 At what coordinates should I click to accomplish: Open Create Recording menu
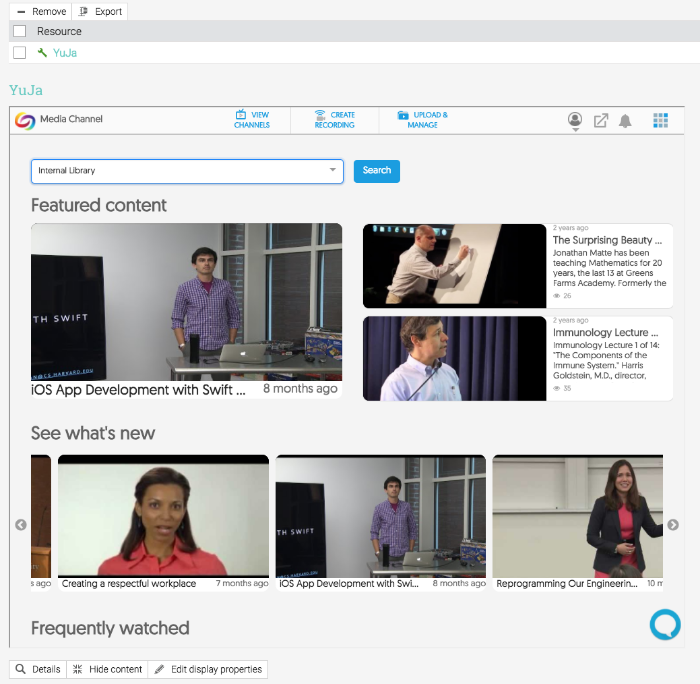tap(334, 120)
